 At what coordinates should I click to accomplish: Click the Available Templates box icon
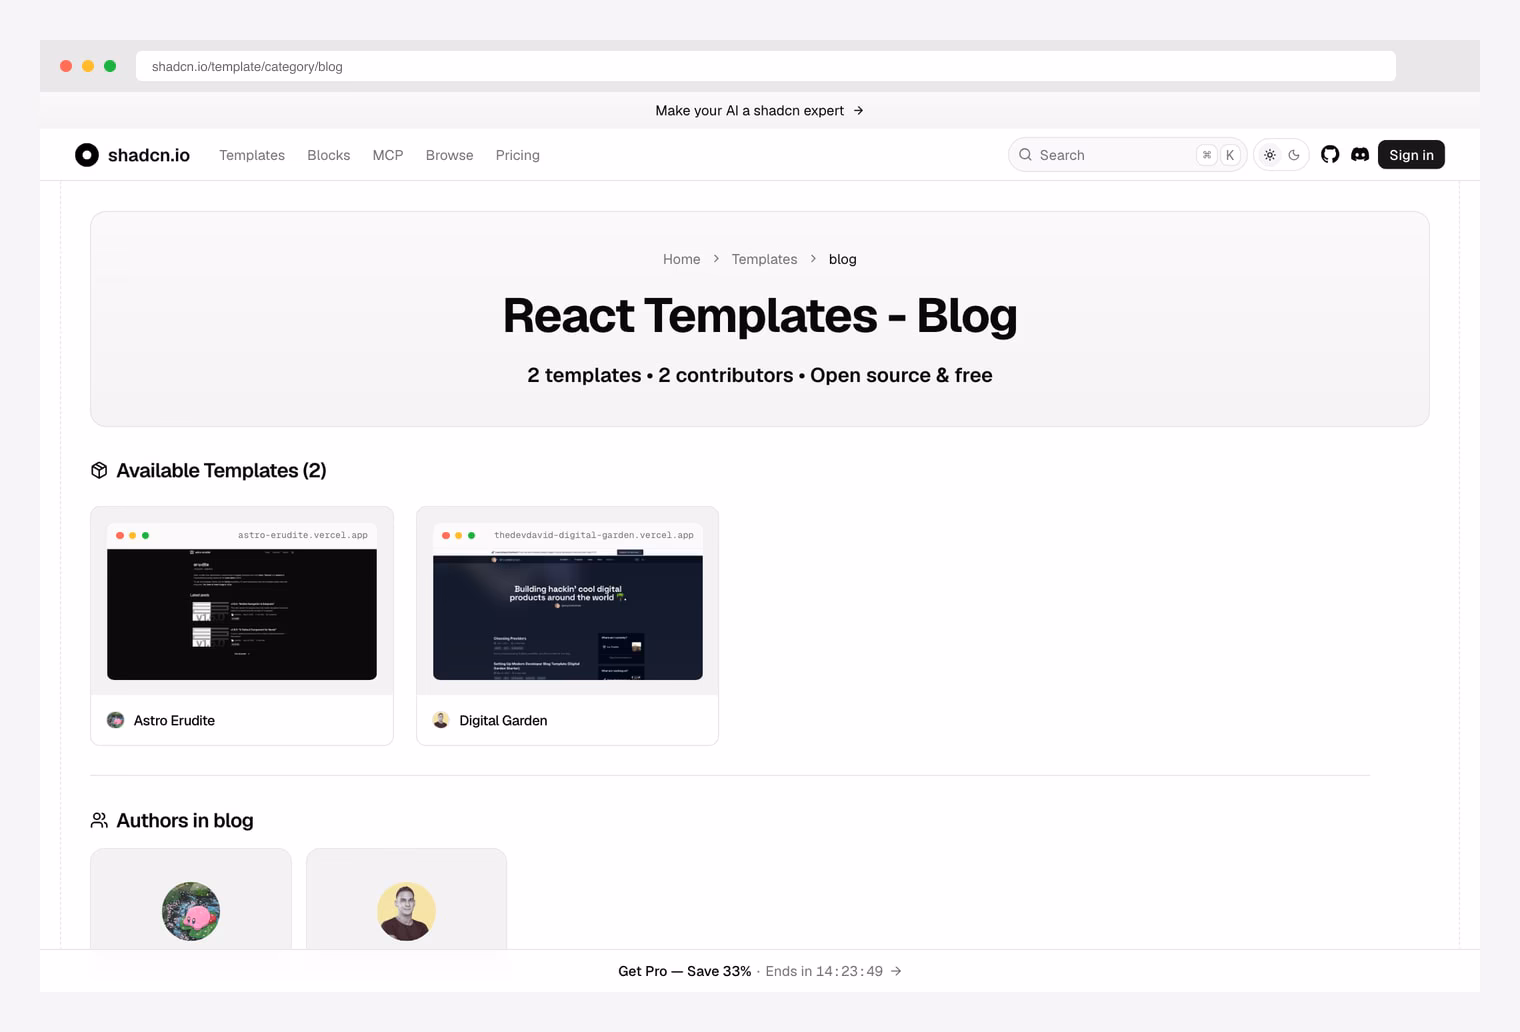99,470
